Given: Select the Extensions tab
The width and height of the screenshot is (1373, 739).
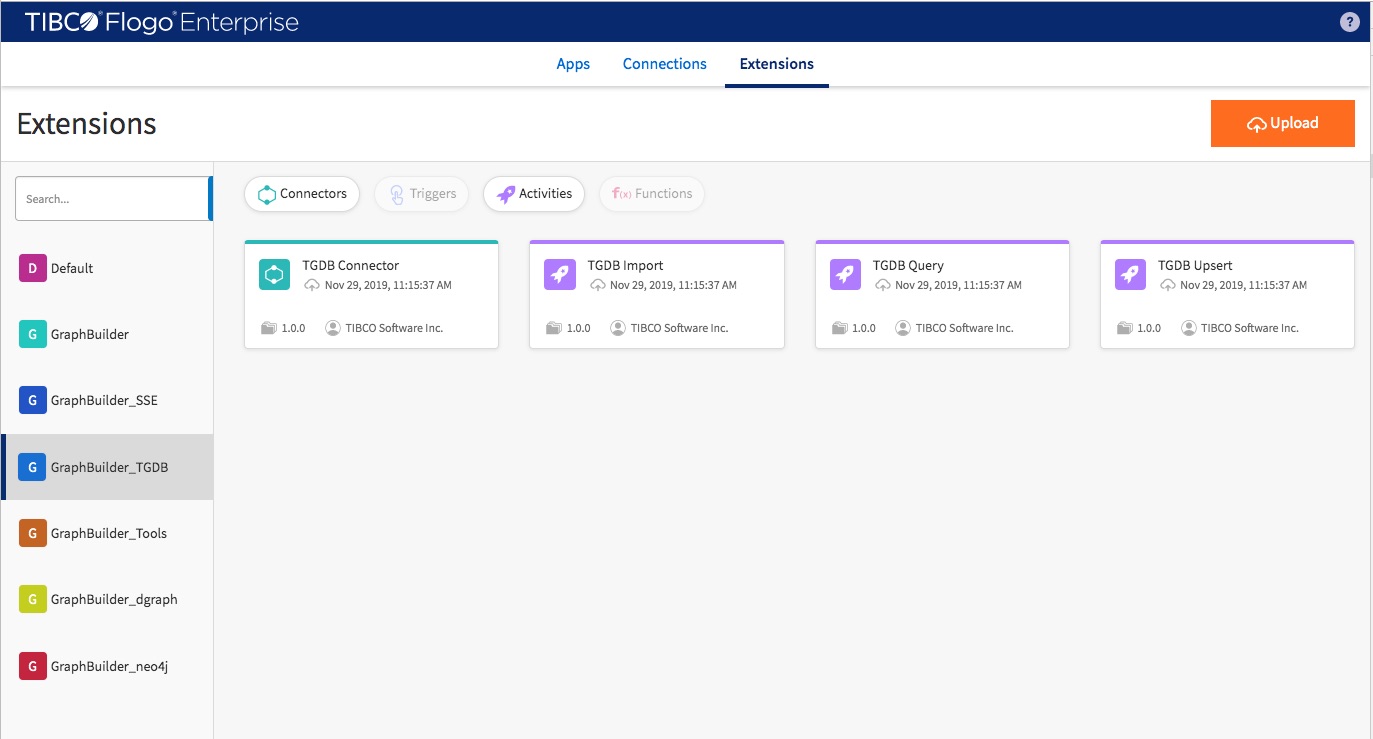Looking at the screenshot, I should [x=777, y=64].
